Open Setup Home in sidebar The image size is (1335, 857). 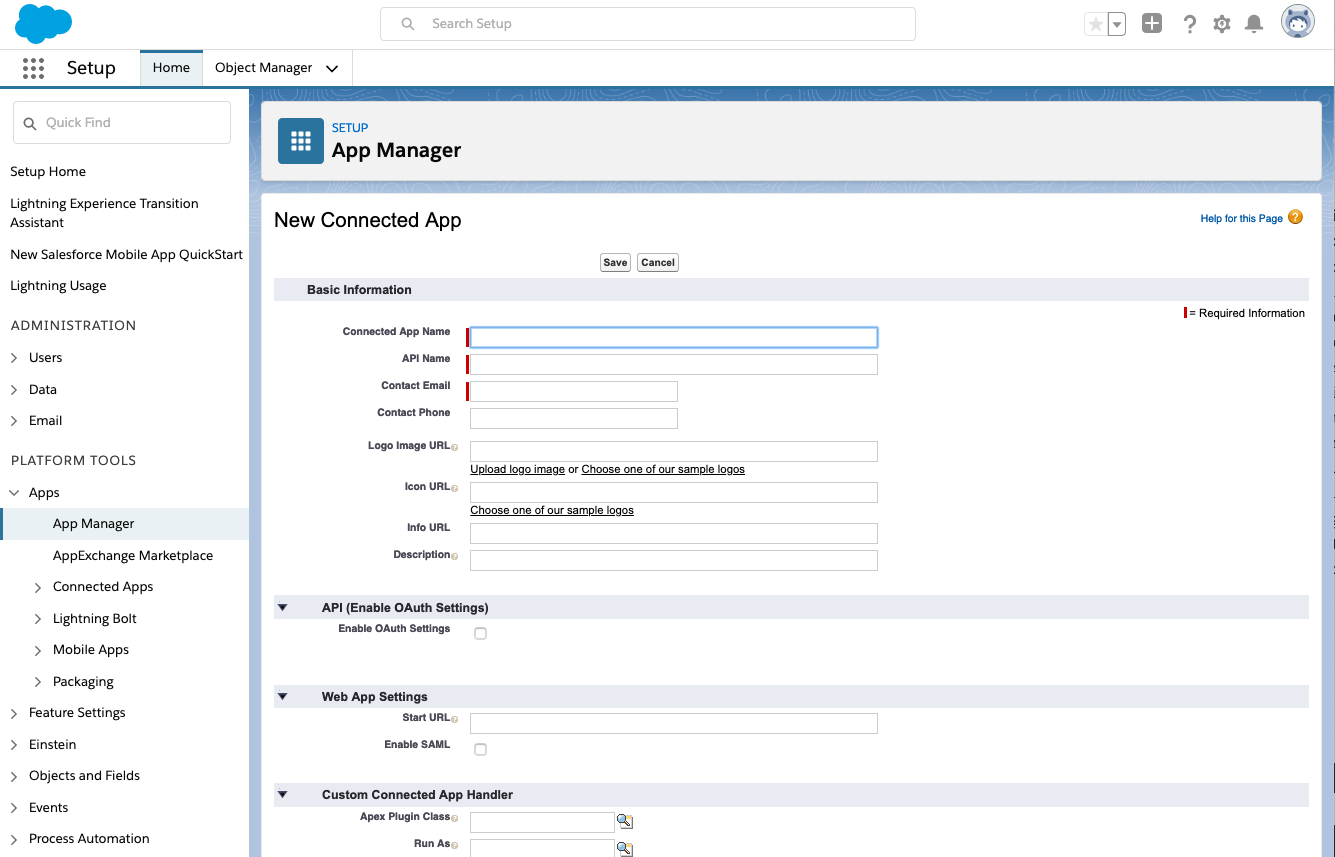click(48, 172)
